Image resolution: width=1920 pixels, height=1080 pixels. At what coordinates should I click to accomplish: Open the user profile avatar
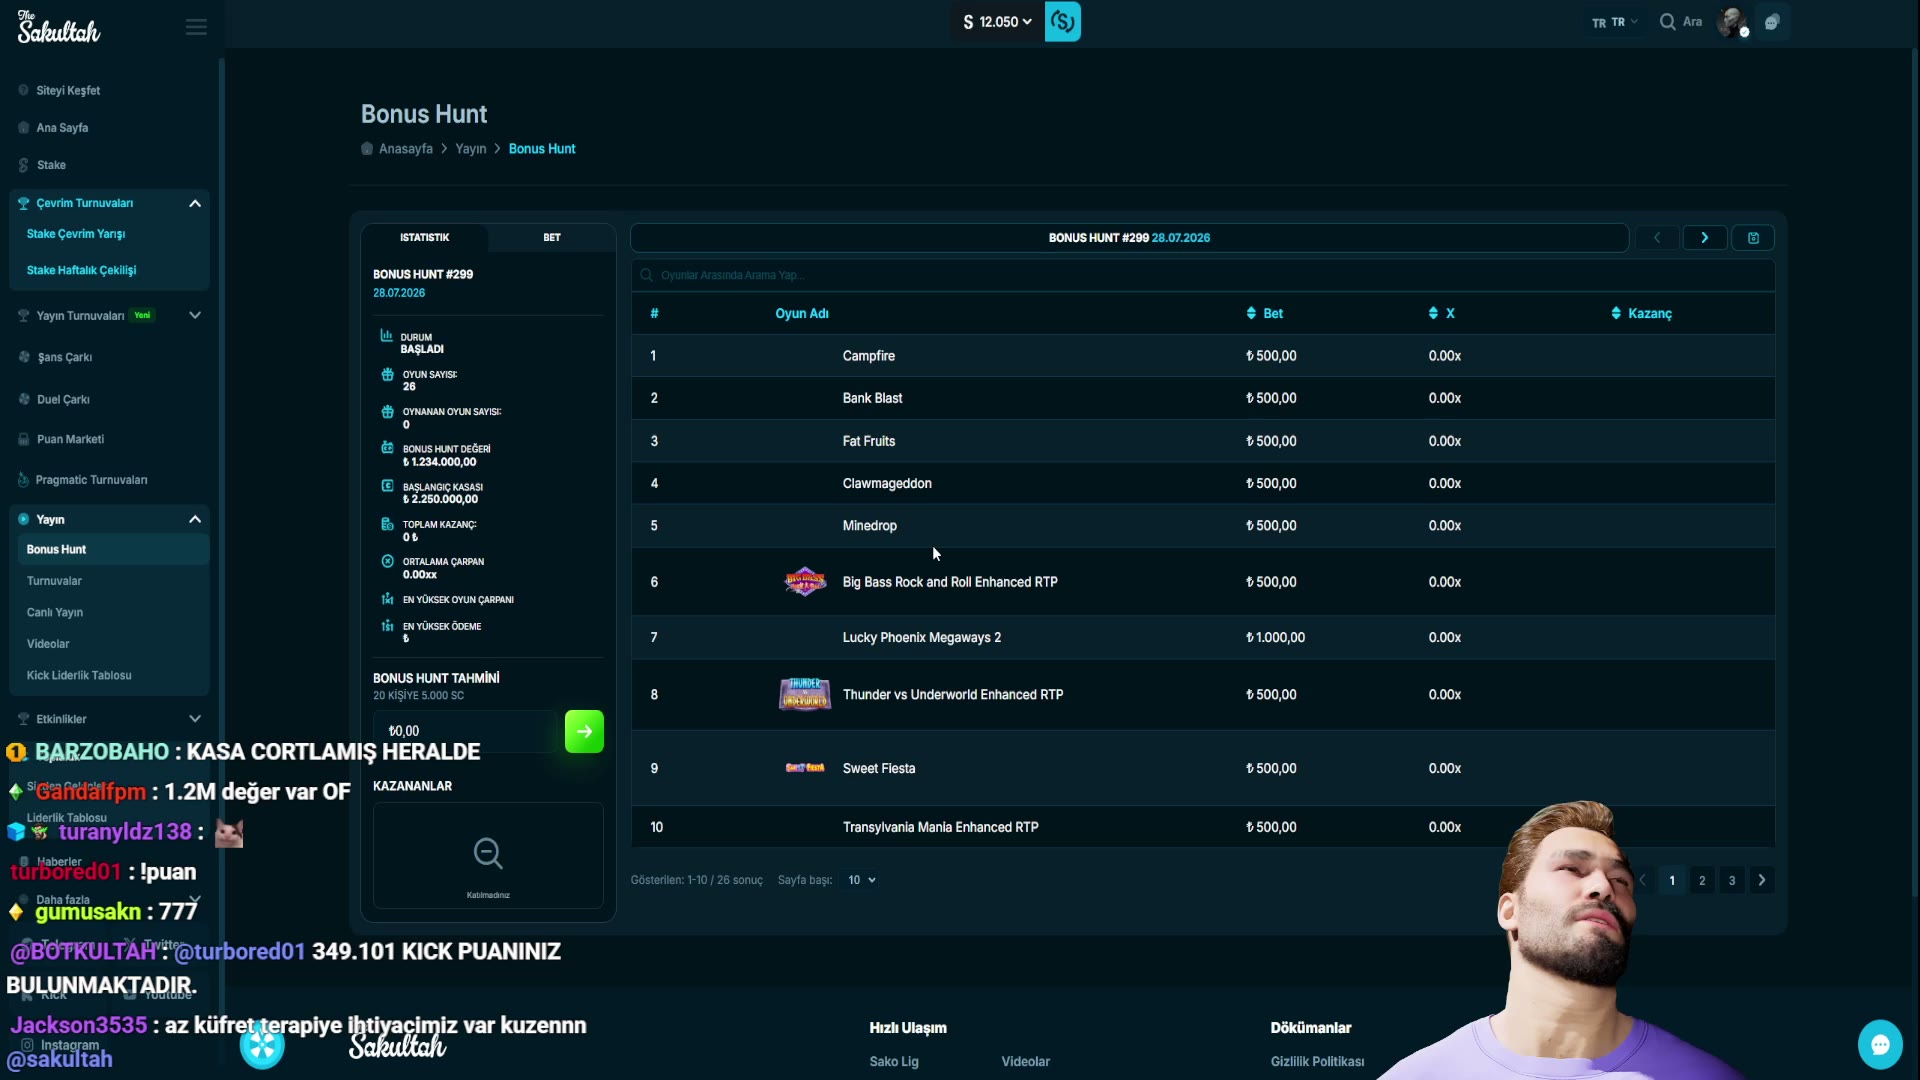tap(1732, 22)
